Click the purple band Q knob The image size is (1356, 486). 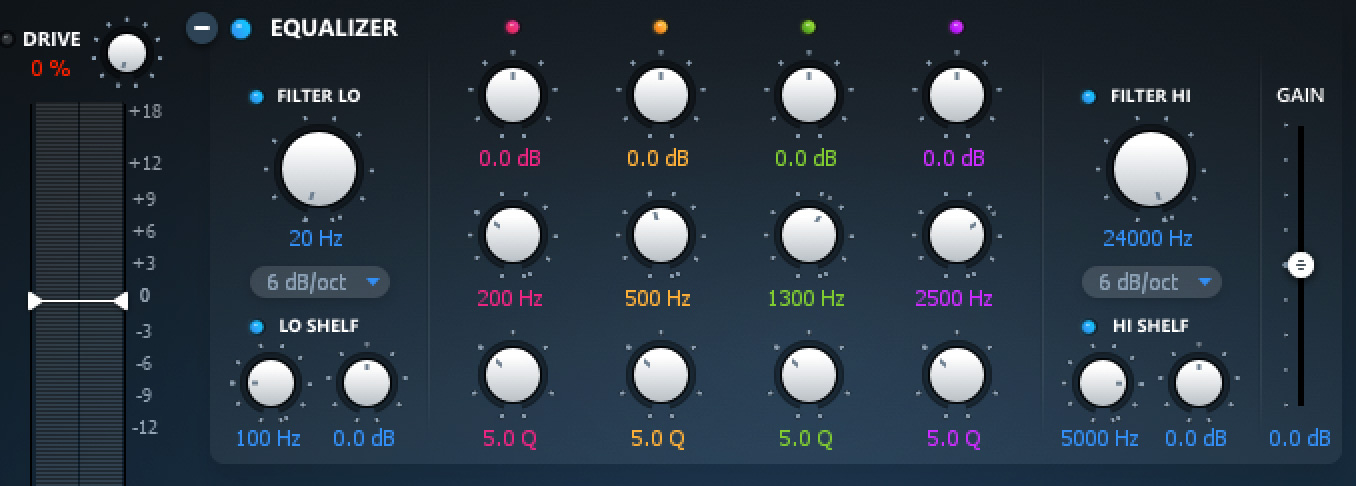[x=957, y=374]
